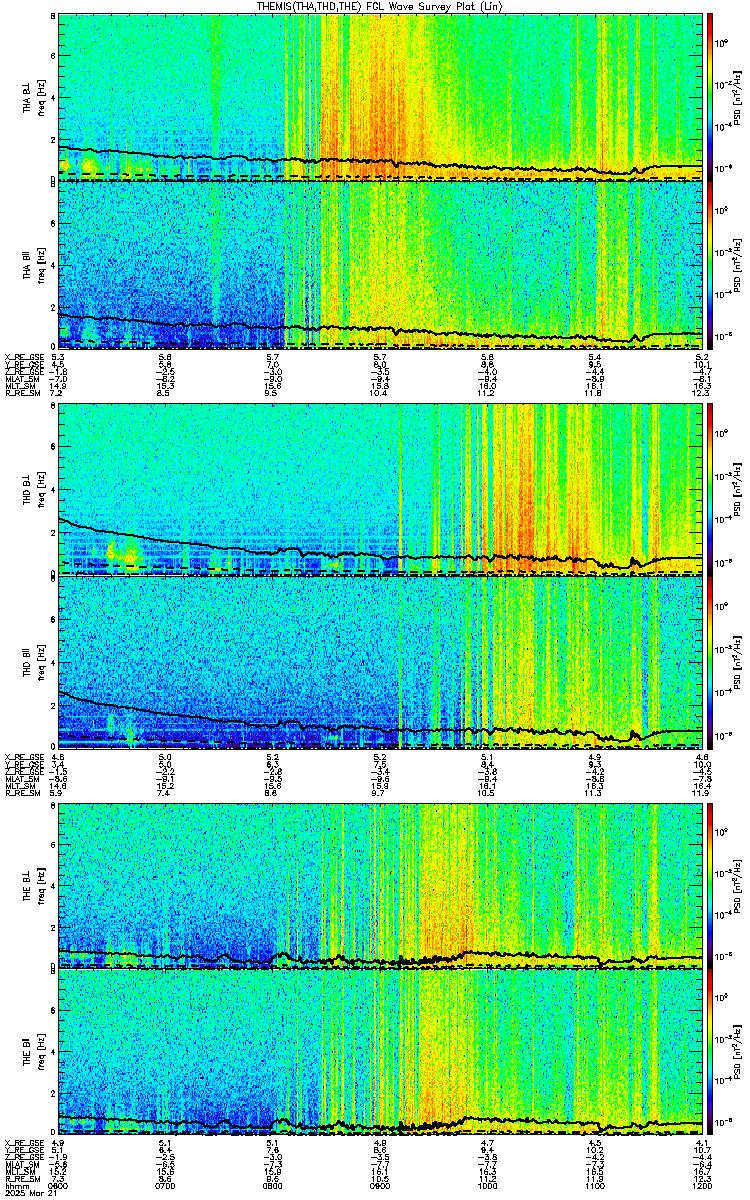The image size is (750, 1200).
Task: Click the 1200 time tick label
Action: [704, 1187]
